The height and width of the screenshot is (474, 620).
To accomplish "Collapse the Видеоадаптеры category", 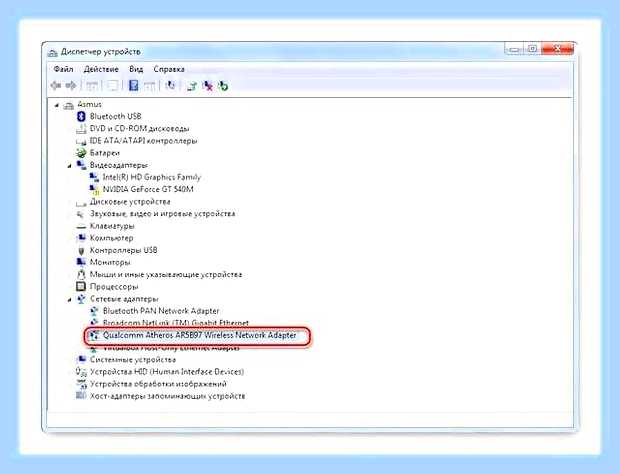I will coord(70,166).
